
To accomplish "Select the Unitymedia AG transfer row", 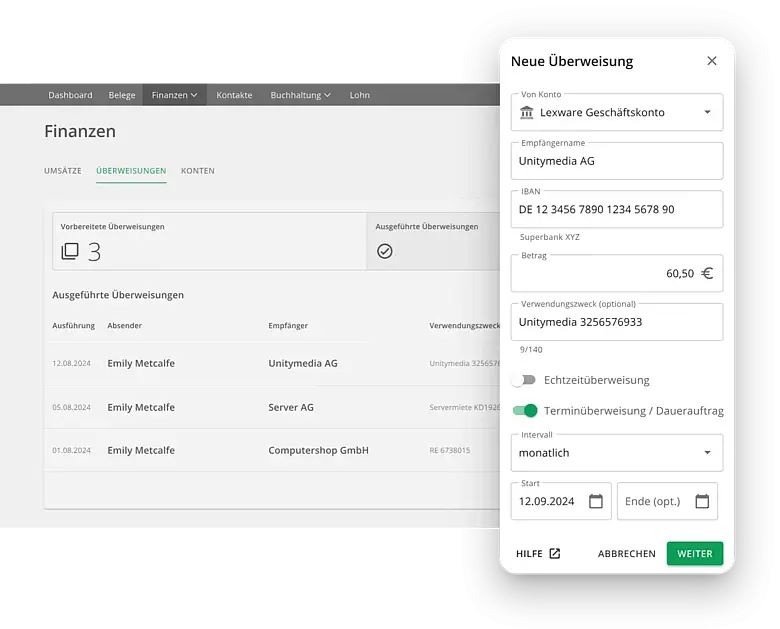I will coord(272,363).
